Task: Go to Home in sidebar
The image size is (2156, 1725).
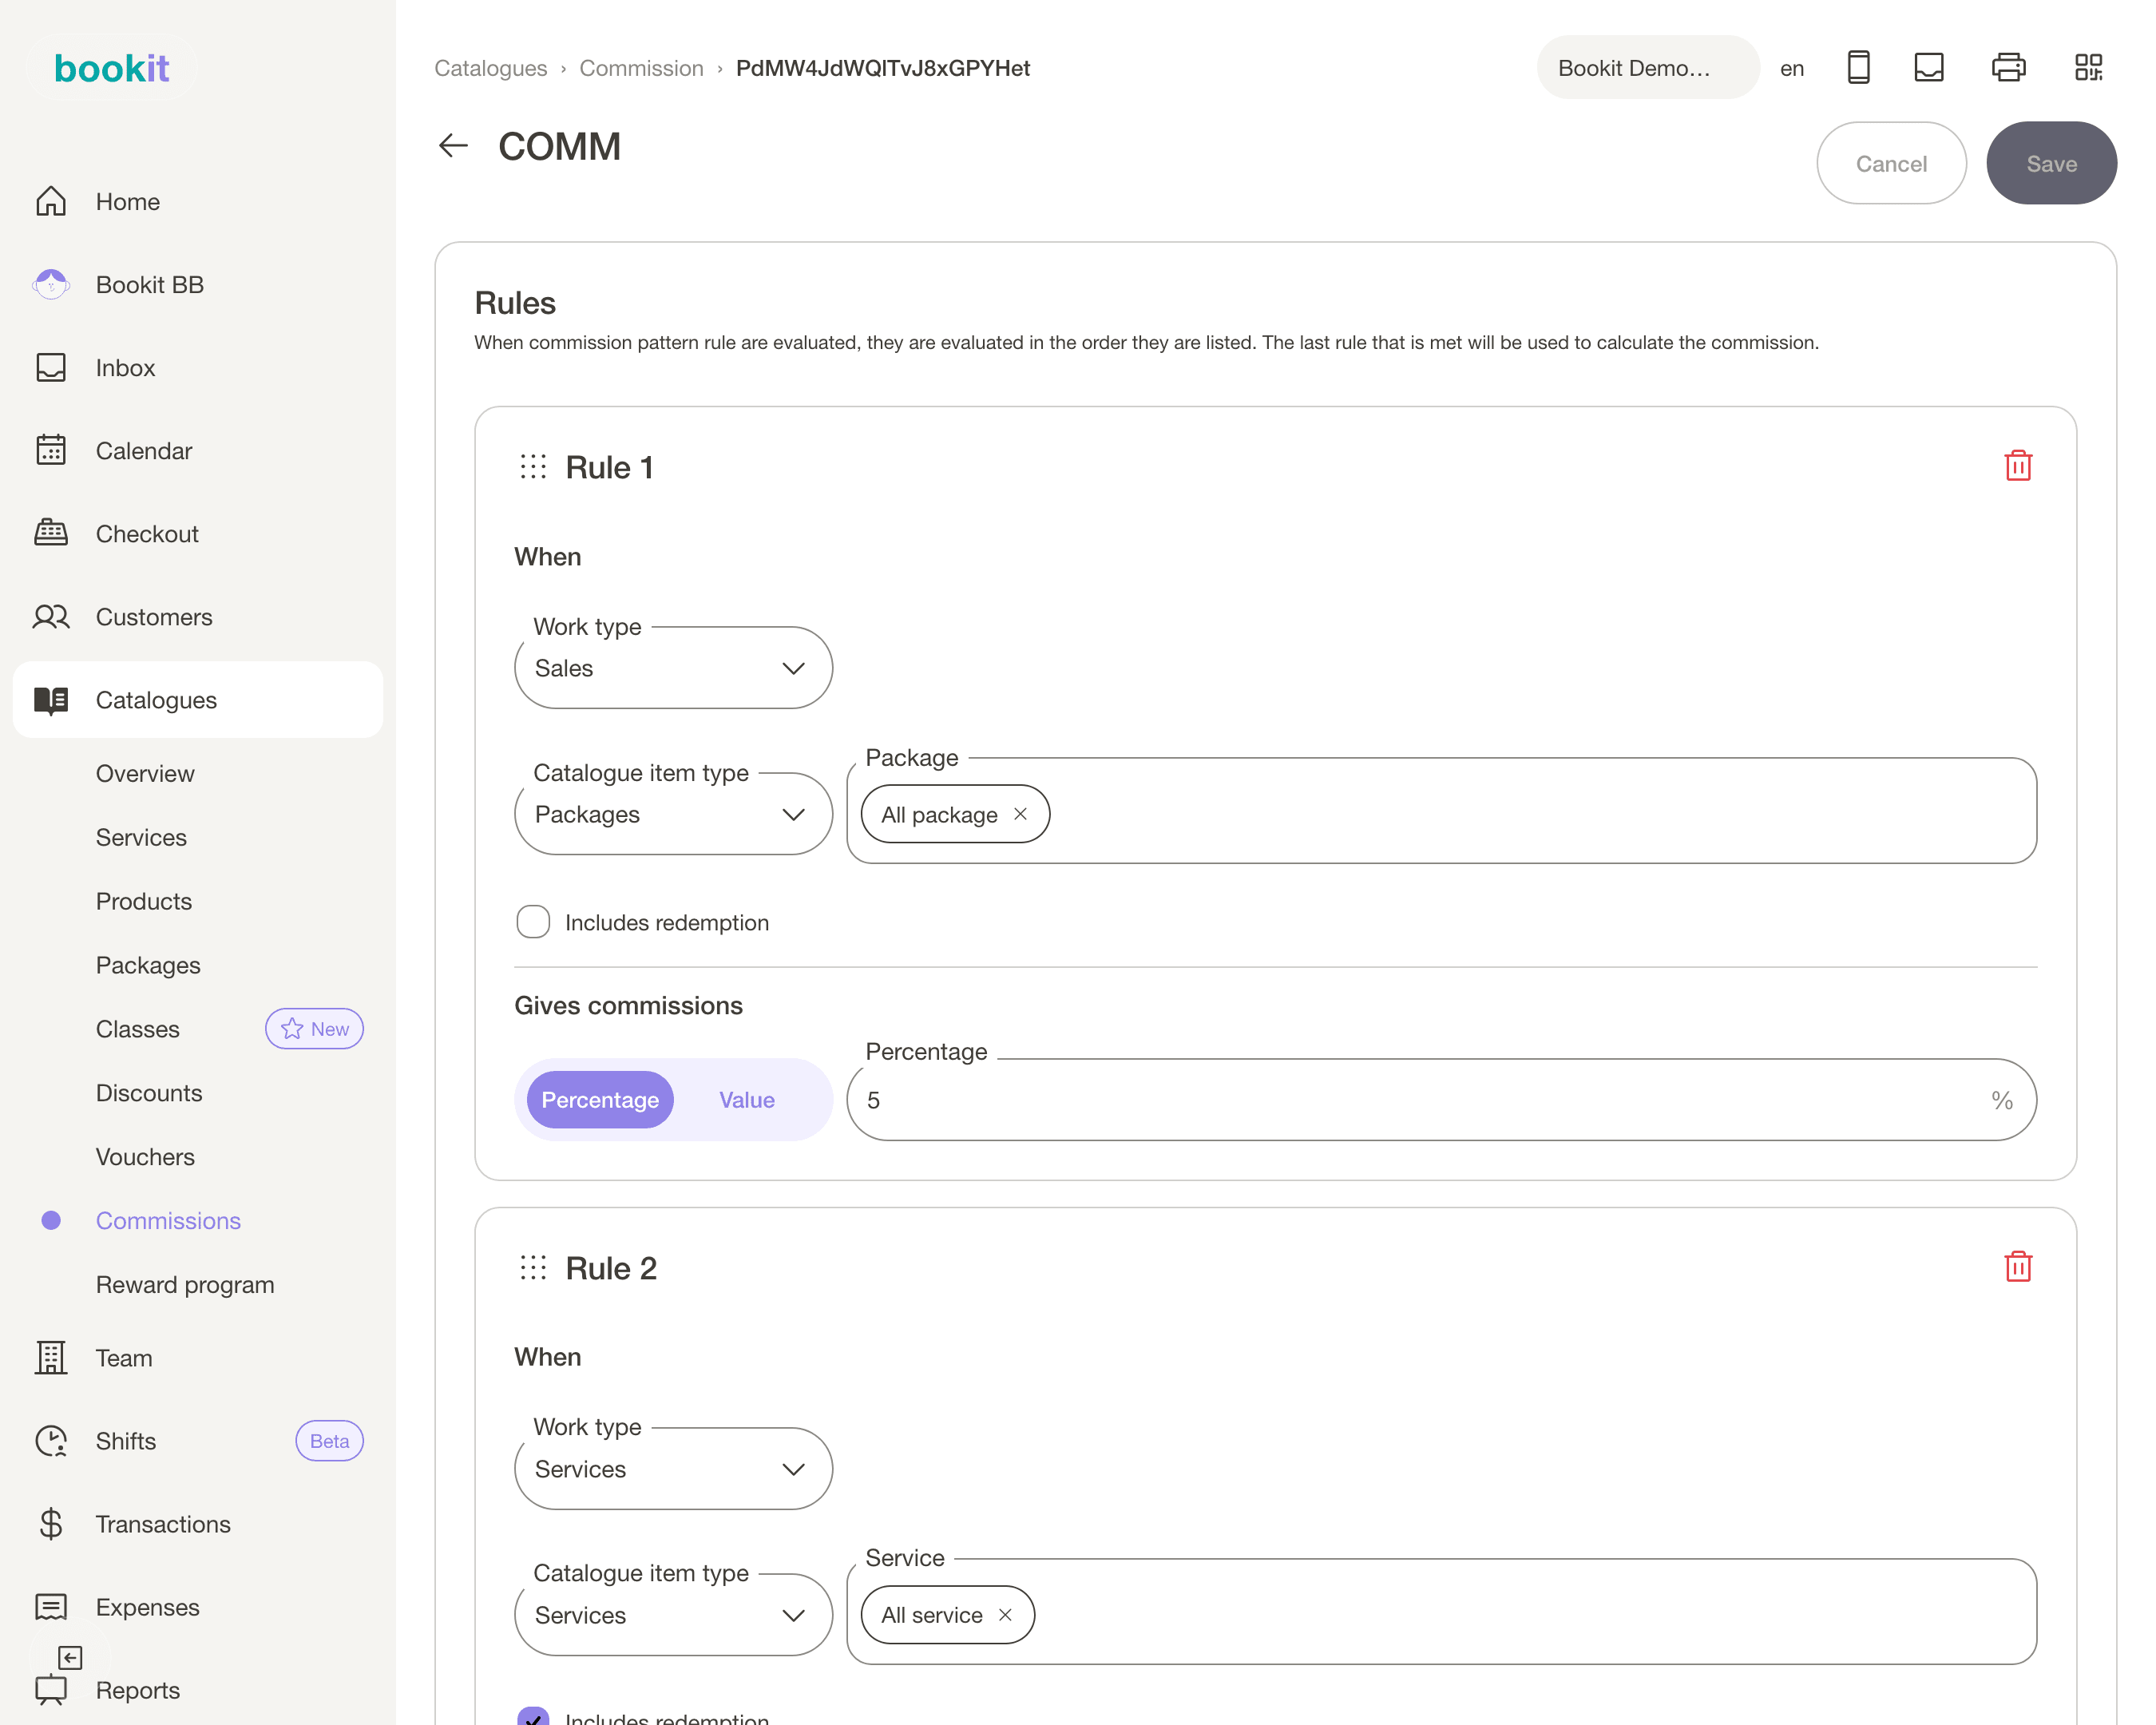Action: pos(198,202)
